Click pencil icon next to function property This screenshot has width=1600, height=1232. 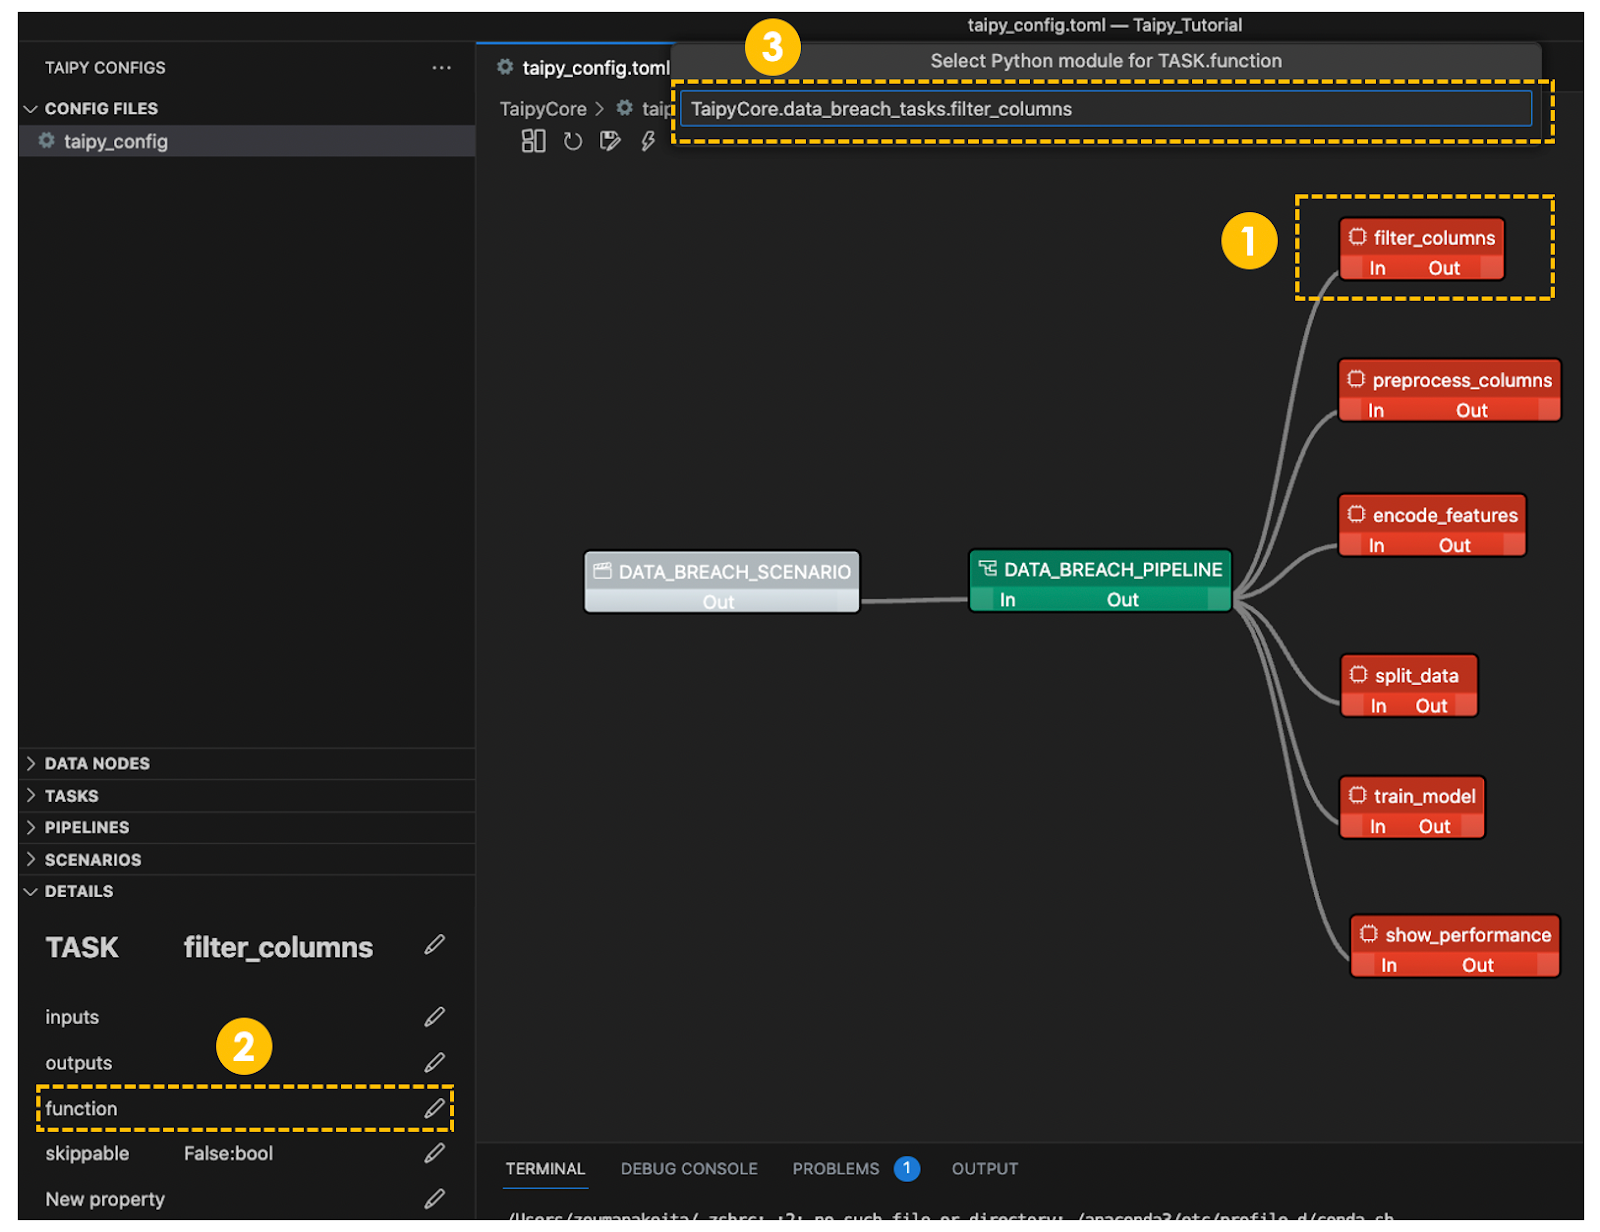click(434, 1108)
